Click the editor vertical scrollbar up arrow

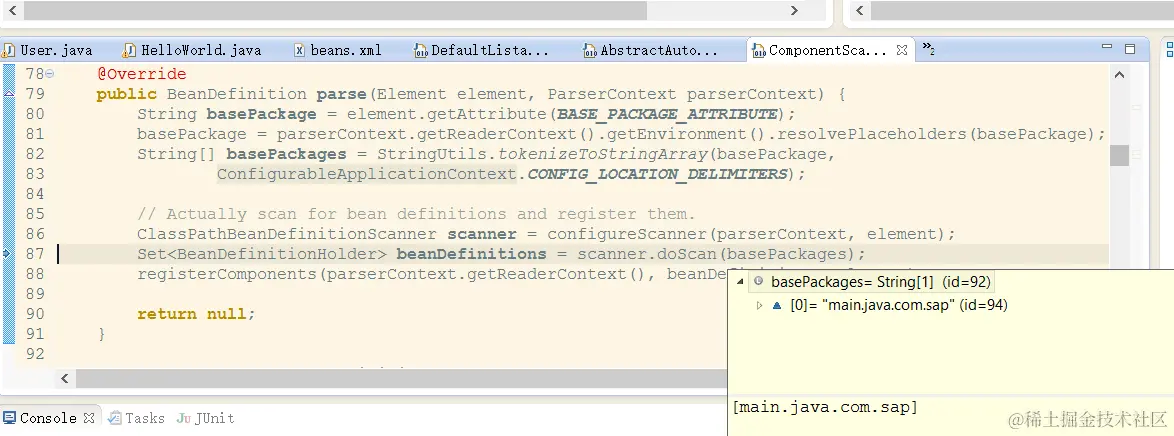(x=1119, y=75)
